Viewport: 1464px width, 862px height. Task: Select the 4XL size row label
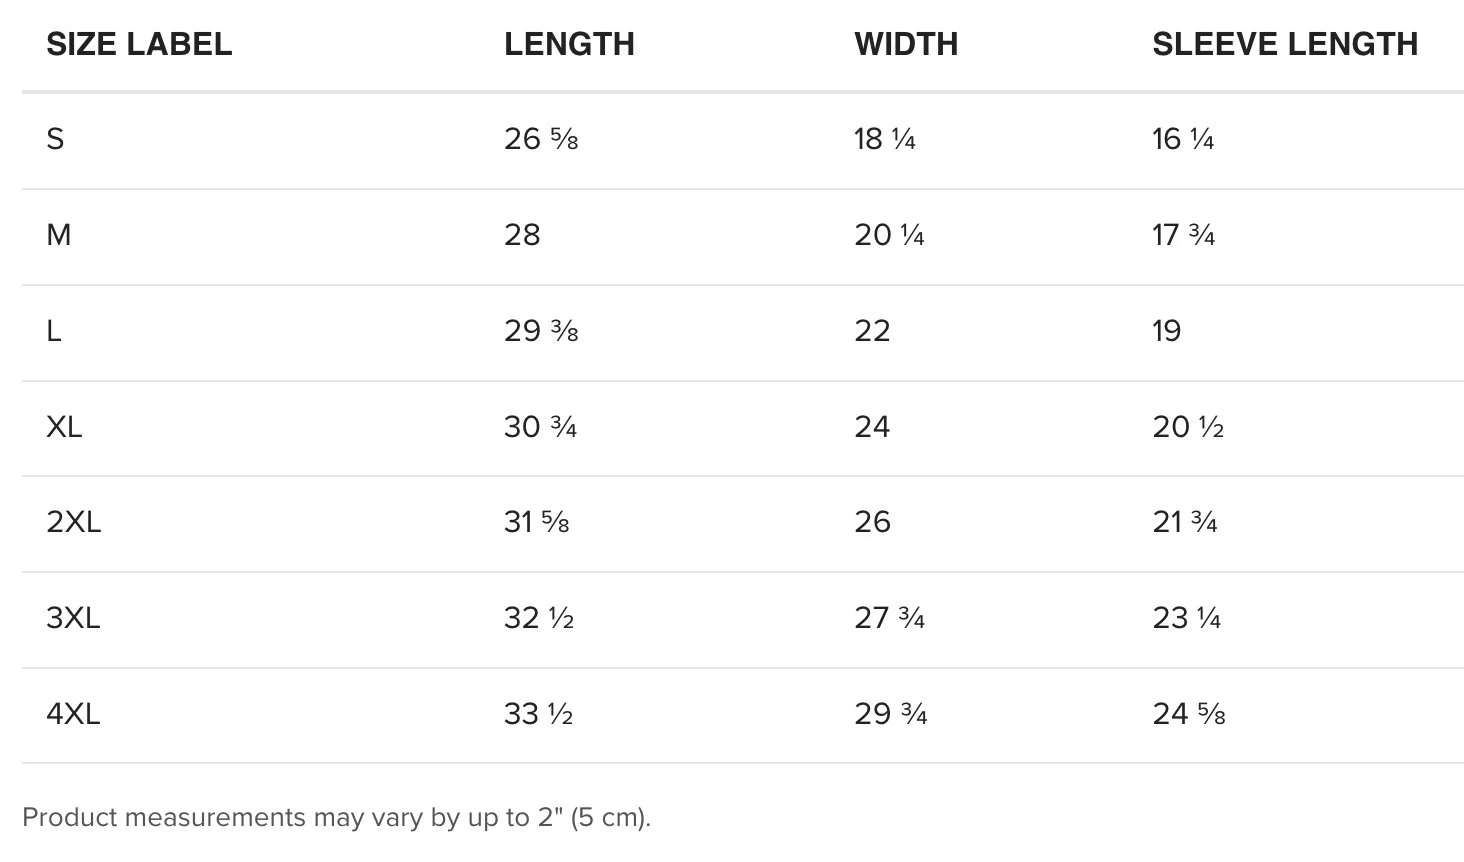[73, 714]
